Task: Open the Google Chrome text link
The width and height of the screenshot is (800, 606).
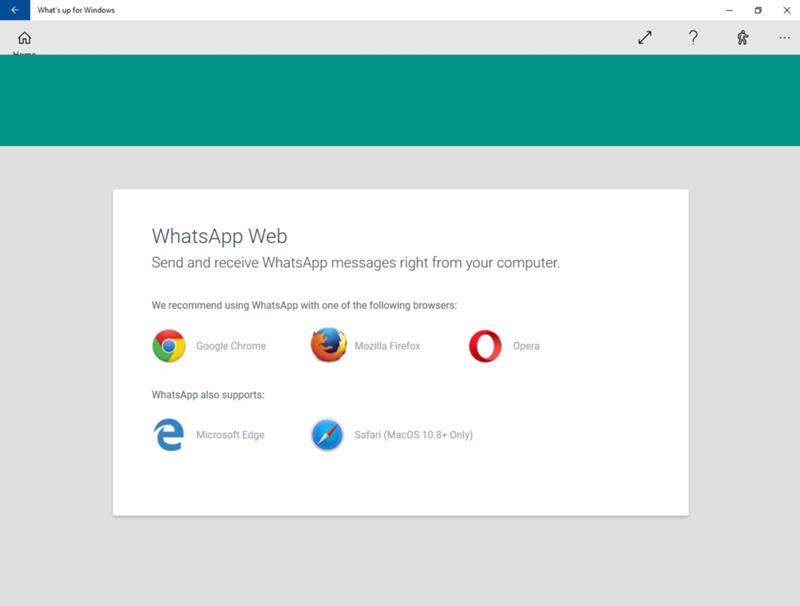Action: (231, 346)
